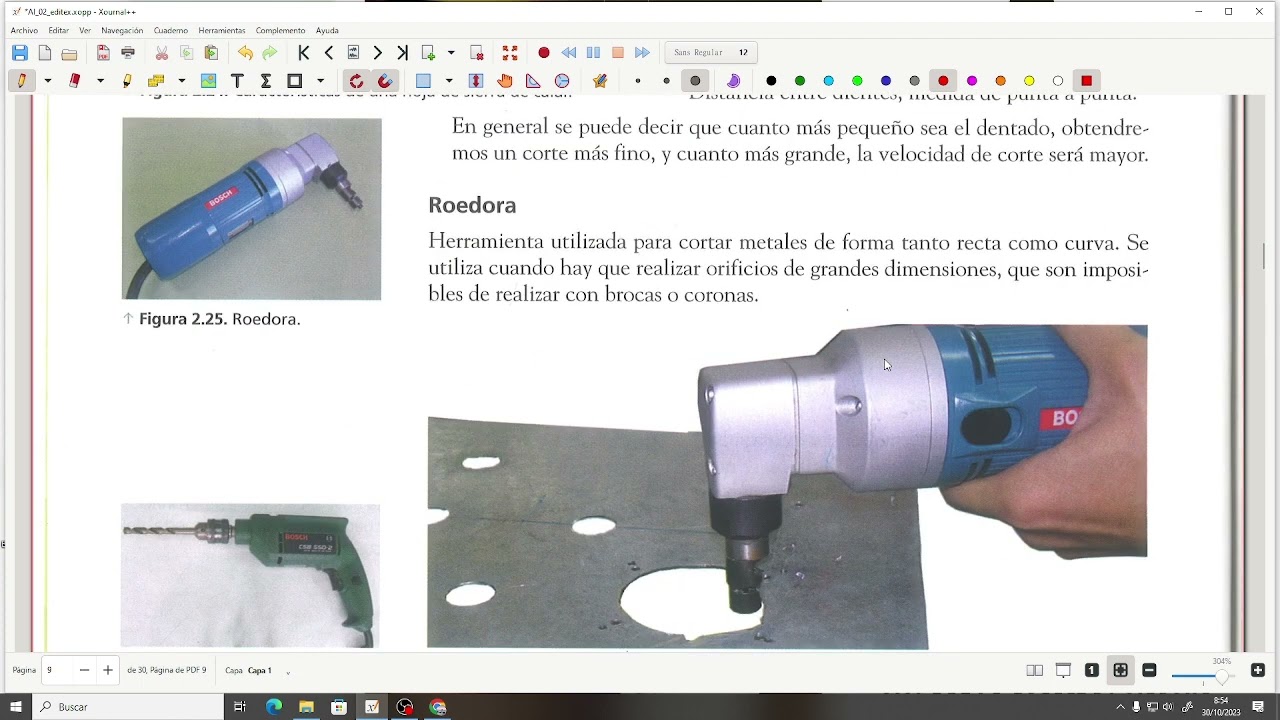Toggle paired pages view

click(x=1035, y=671)
